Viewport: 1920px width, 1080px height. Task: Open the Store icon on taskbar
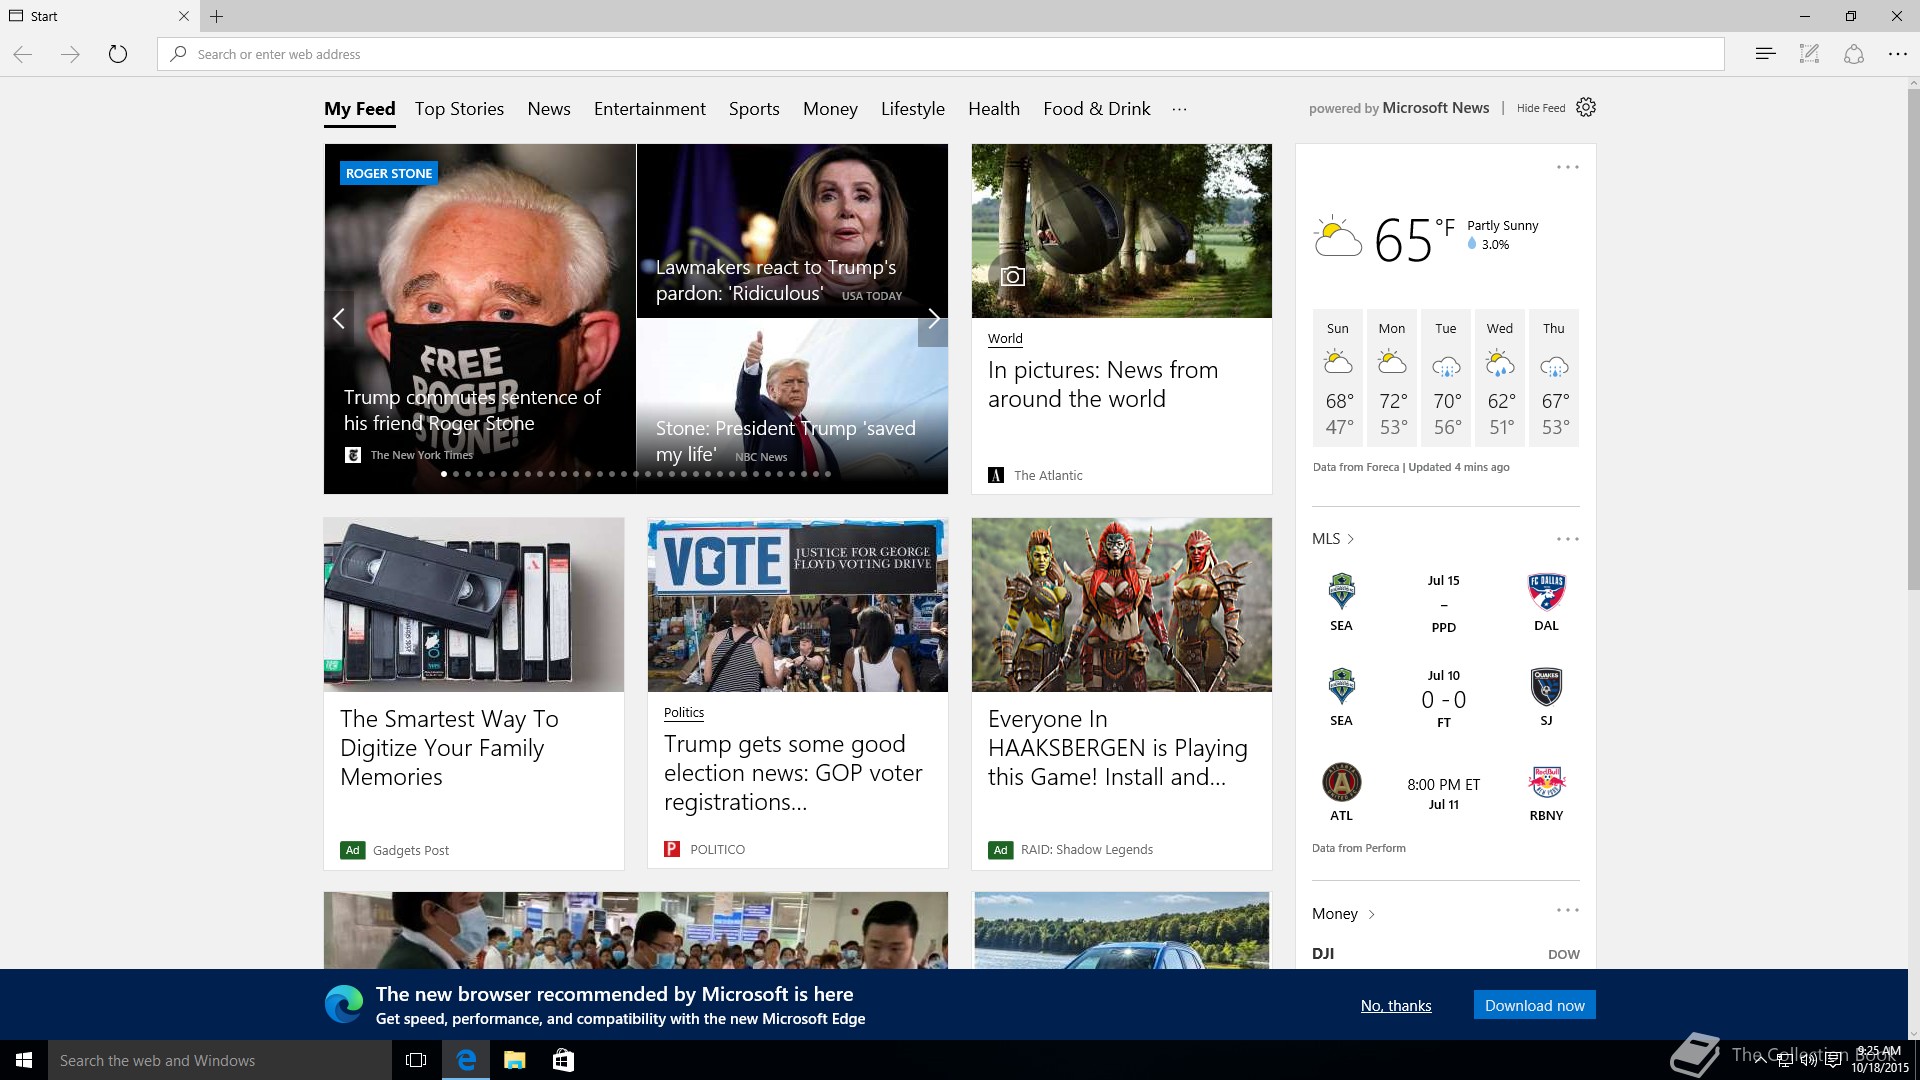pos(563,1060)
